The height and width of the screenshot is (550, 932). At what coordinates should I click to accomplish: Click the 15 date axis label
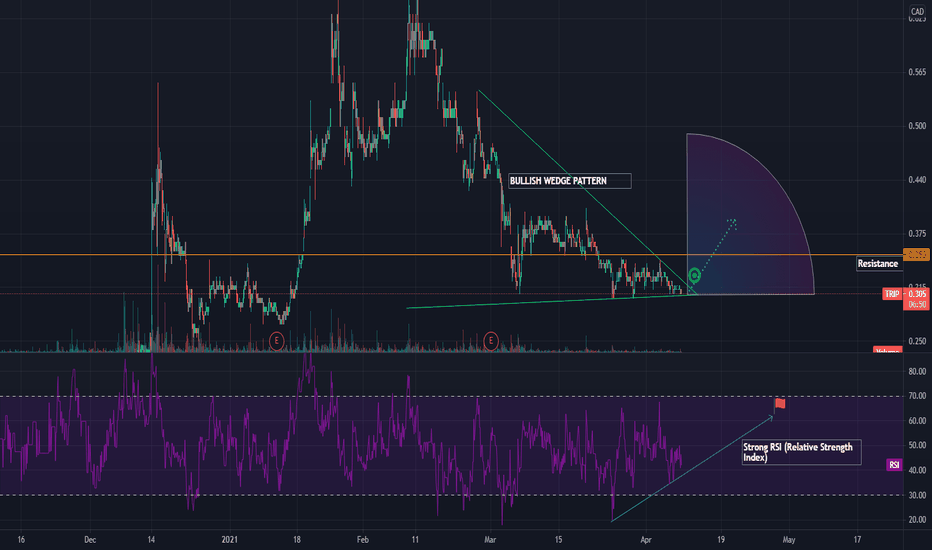(558, 540)
